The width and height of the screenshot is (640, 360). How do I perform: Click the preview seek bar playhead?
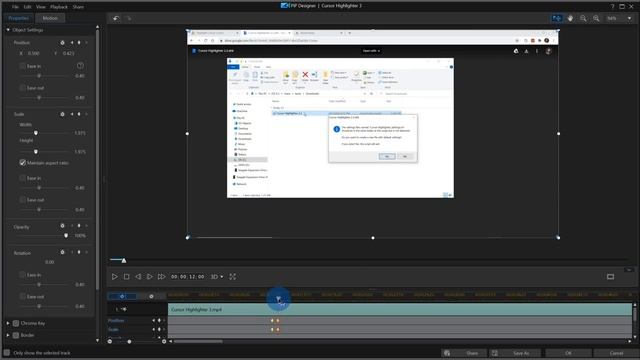point(124,260)
